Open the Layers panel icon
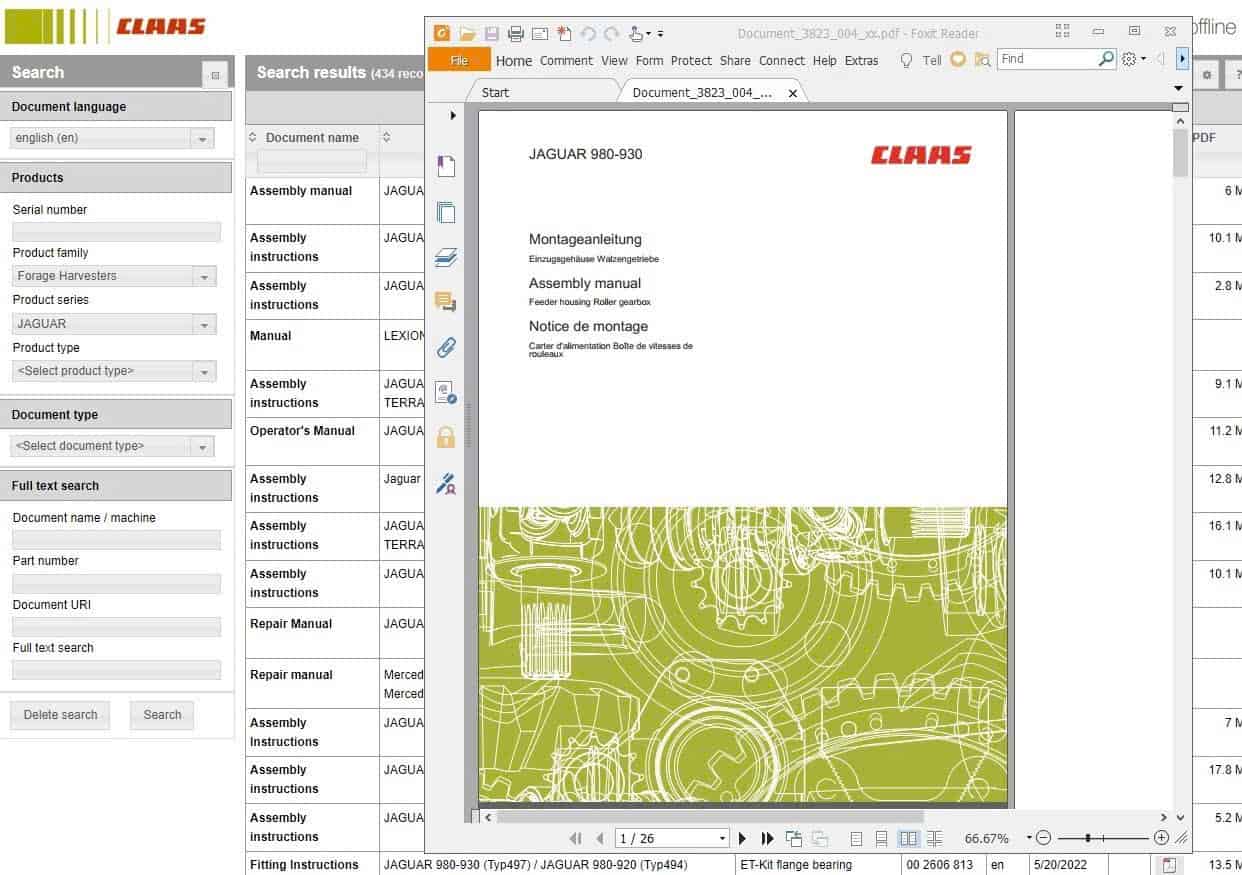 pyautogui.click(x=446, y=257)
